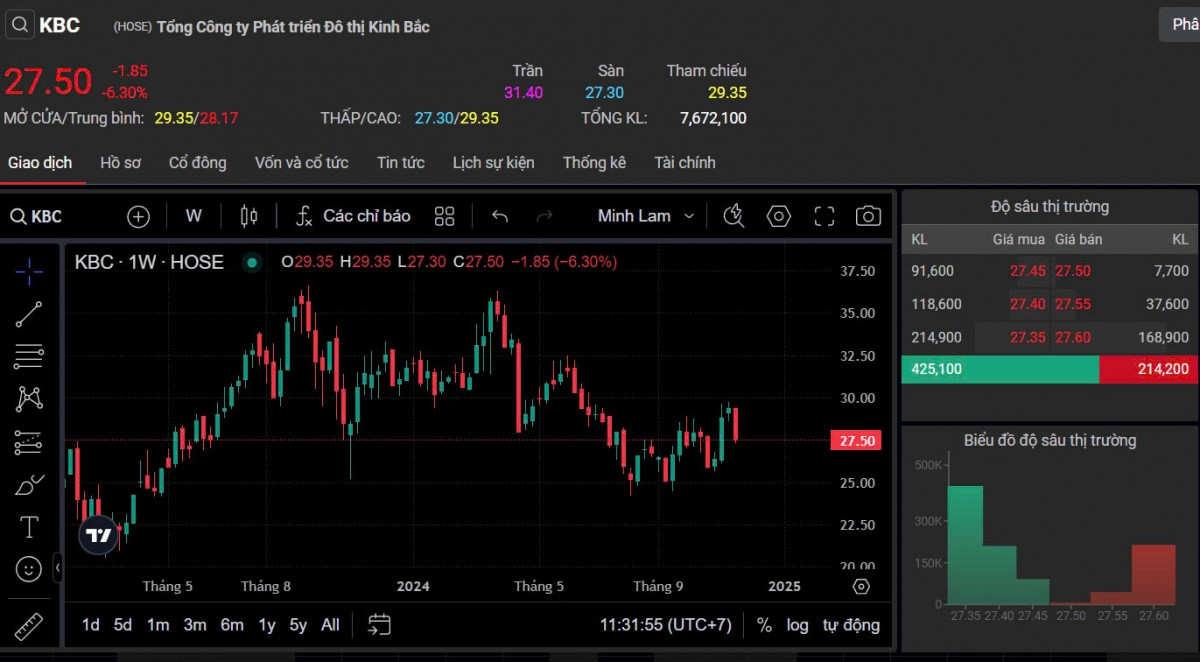Add a symbol to compare with plus icon
The image size is (1200, 662).
pyautogui.click(x=138, y=216)
